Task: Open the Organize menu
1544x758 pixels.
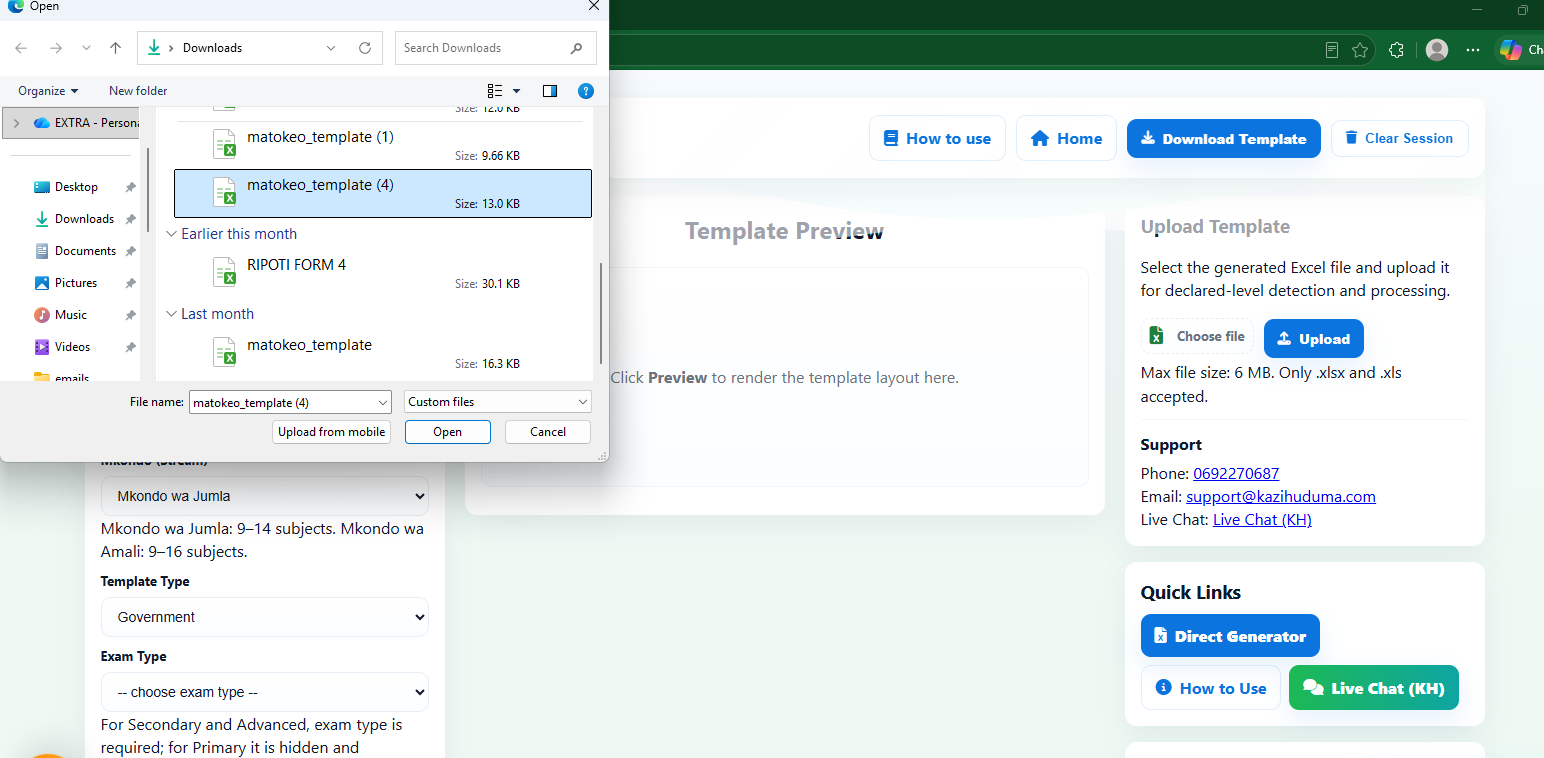Action: click(x=48, y=91)
